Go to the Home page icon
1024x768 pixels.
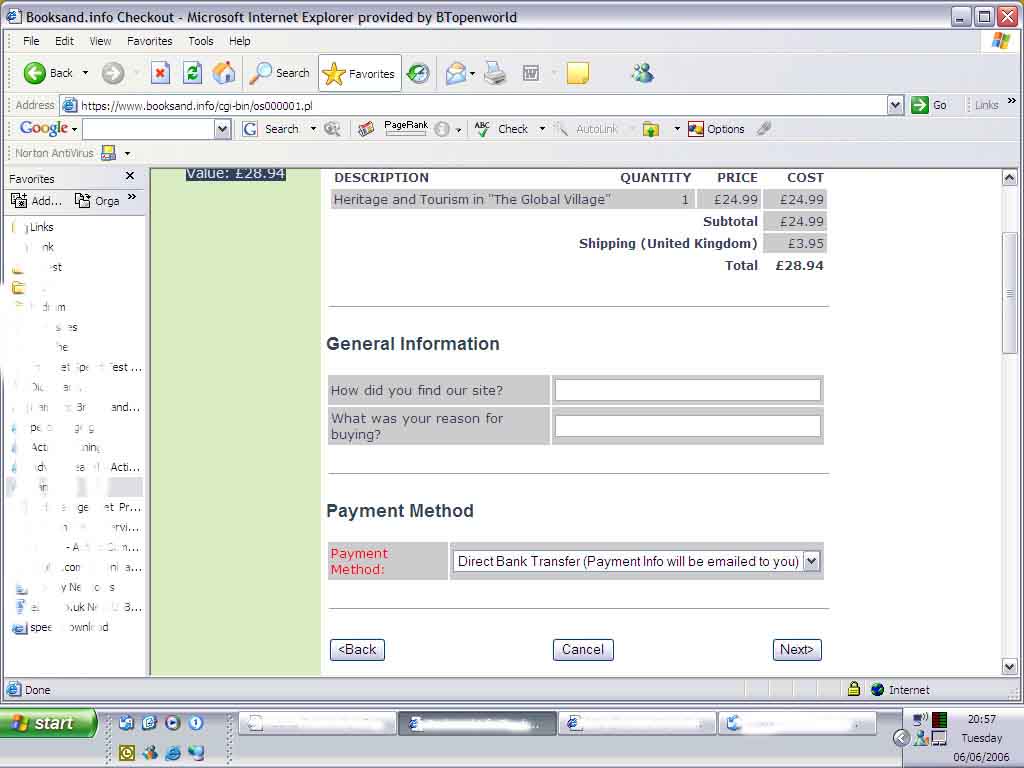[x=224, y=73]
